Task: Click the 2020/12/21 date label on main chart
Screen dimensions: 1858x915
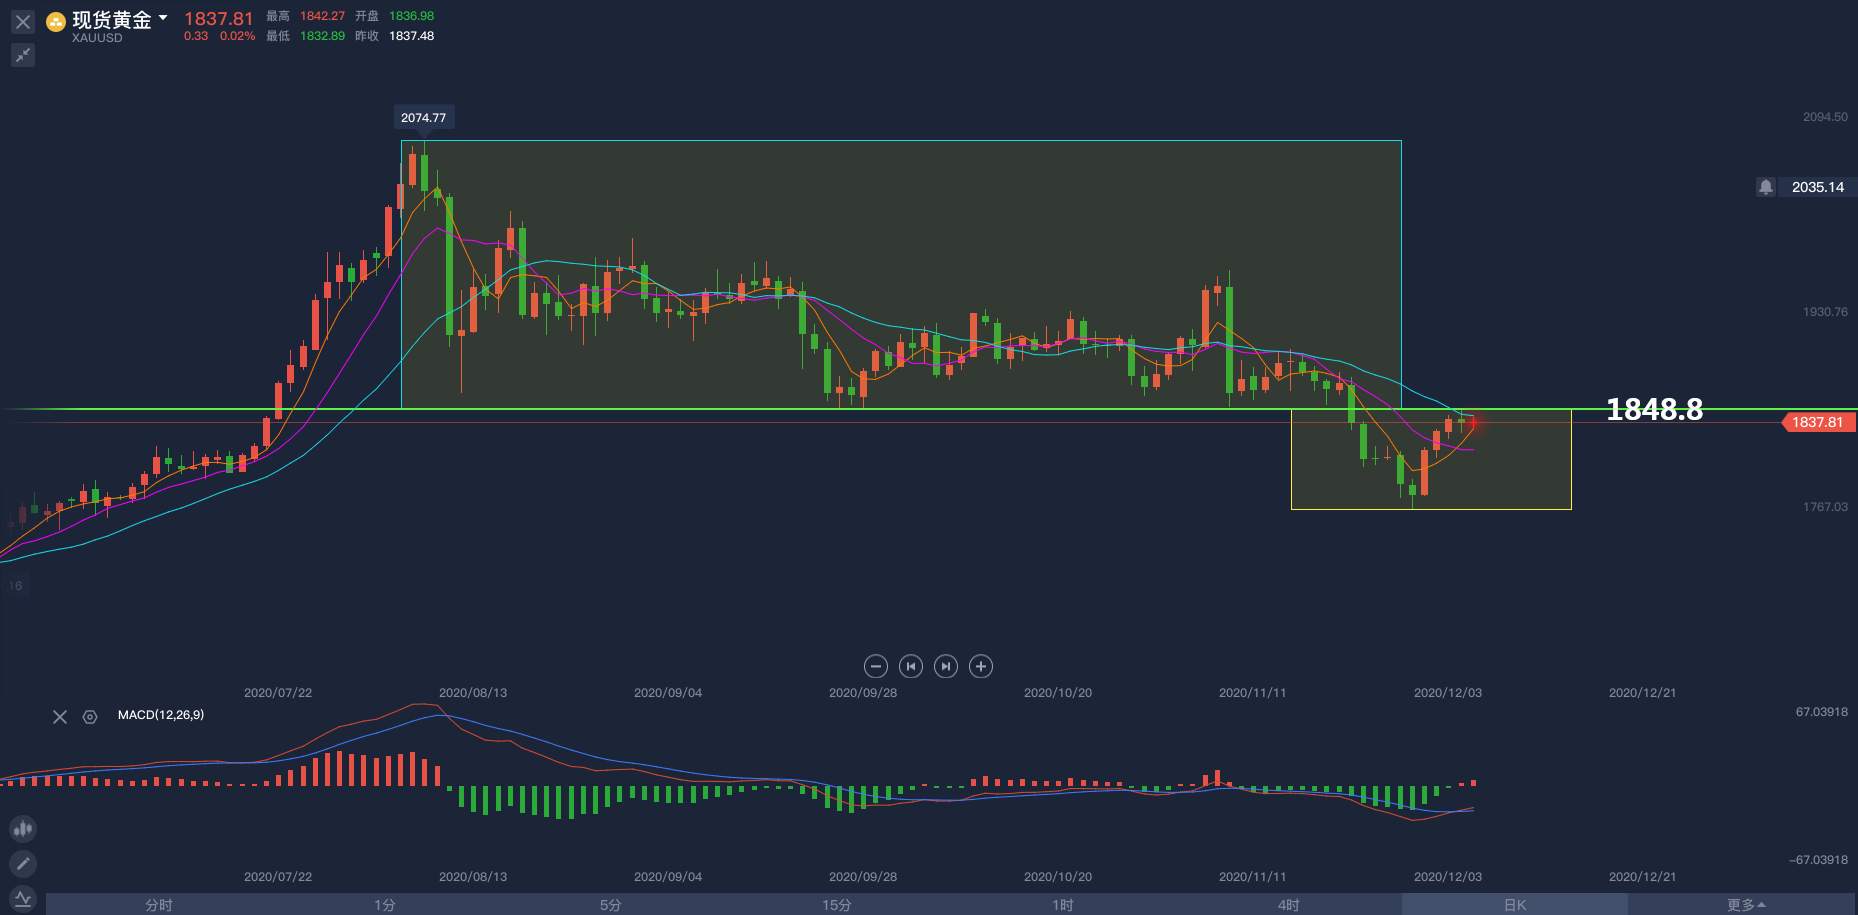Action: pyautogui.click(x=1642, y=692)
